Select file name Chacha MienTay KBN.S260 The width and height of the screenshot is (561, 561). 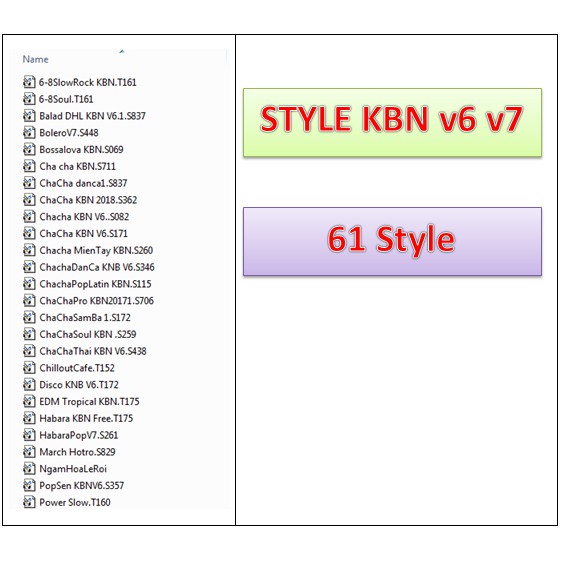pyautogui.click(x=96, y=250)
